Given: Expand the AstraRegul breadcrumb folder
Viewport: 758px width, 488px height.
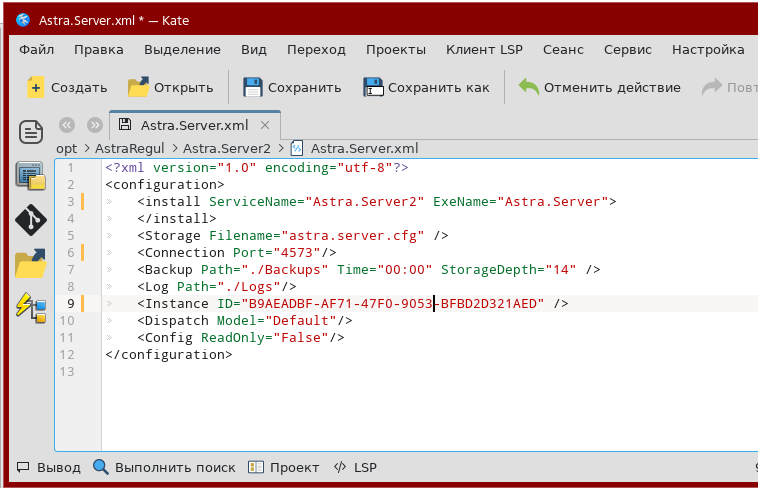Looking at the screenshot, I should (x=130, y=148).
